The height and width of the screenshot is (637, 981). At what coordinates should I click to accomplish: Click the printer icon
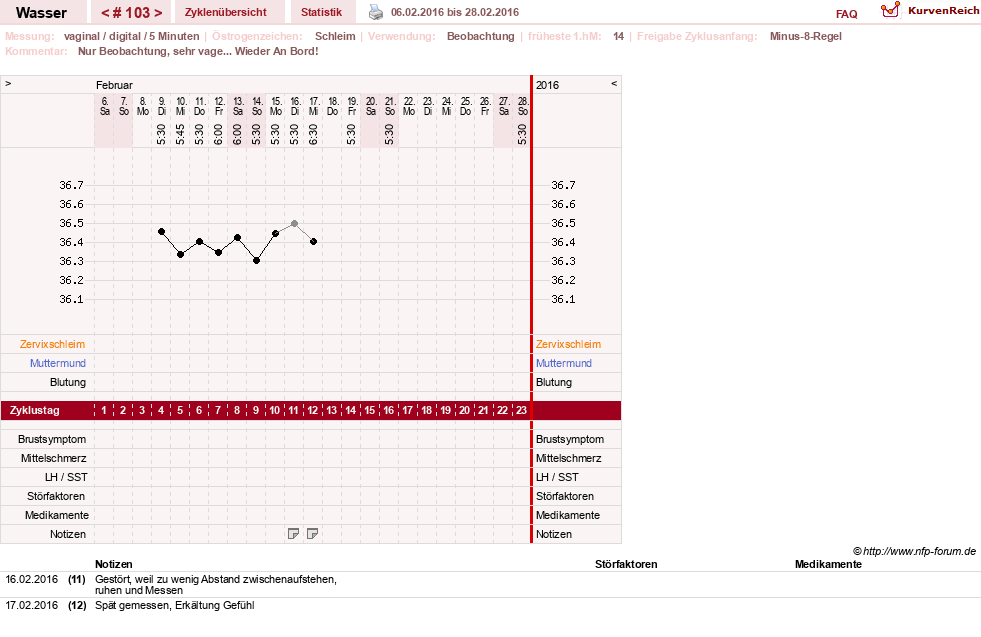[x=375, y=12]
